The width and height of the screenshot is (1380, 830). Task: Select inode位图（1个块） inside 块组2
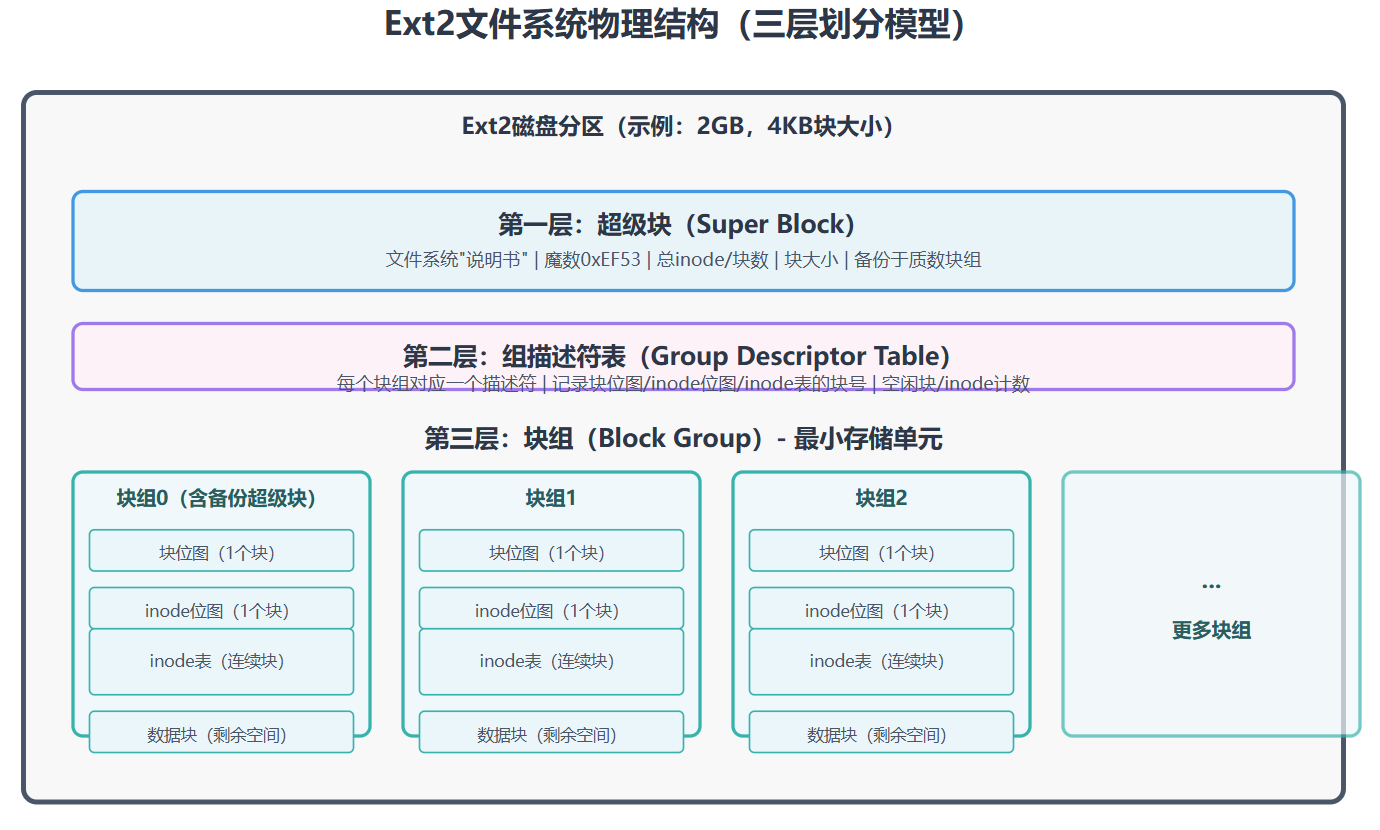pyautogui.click(x=881, y=609)
